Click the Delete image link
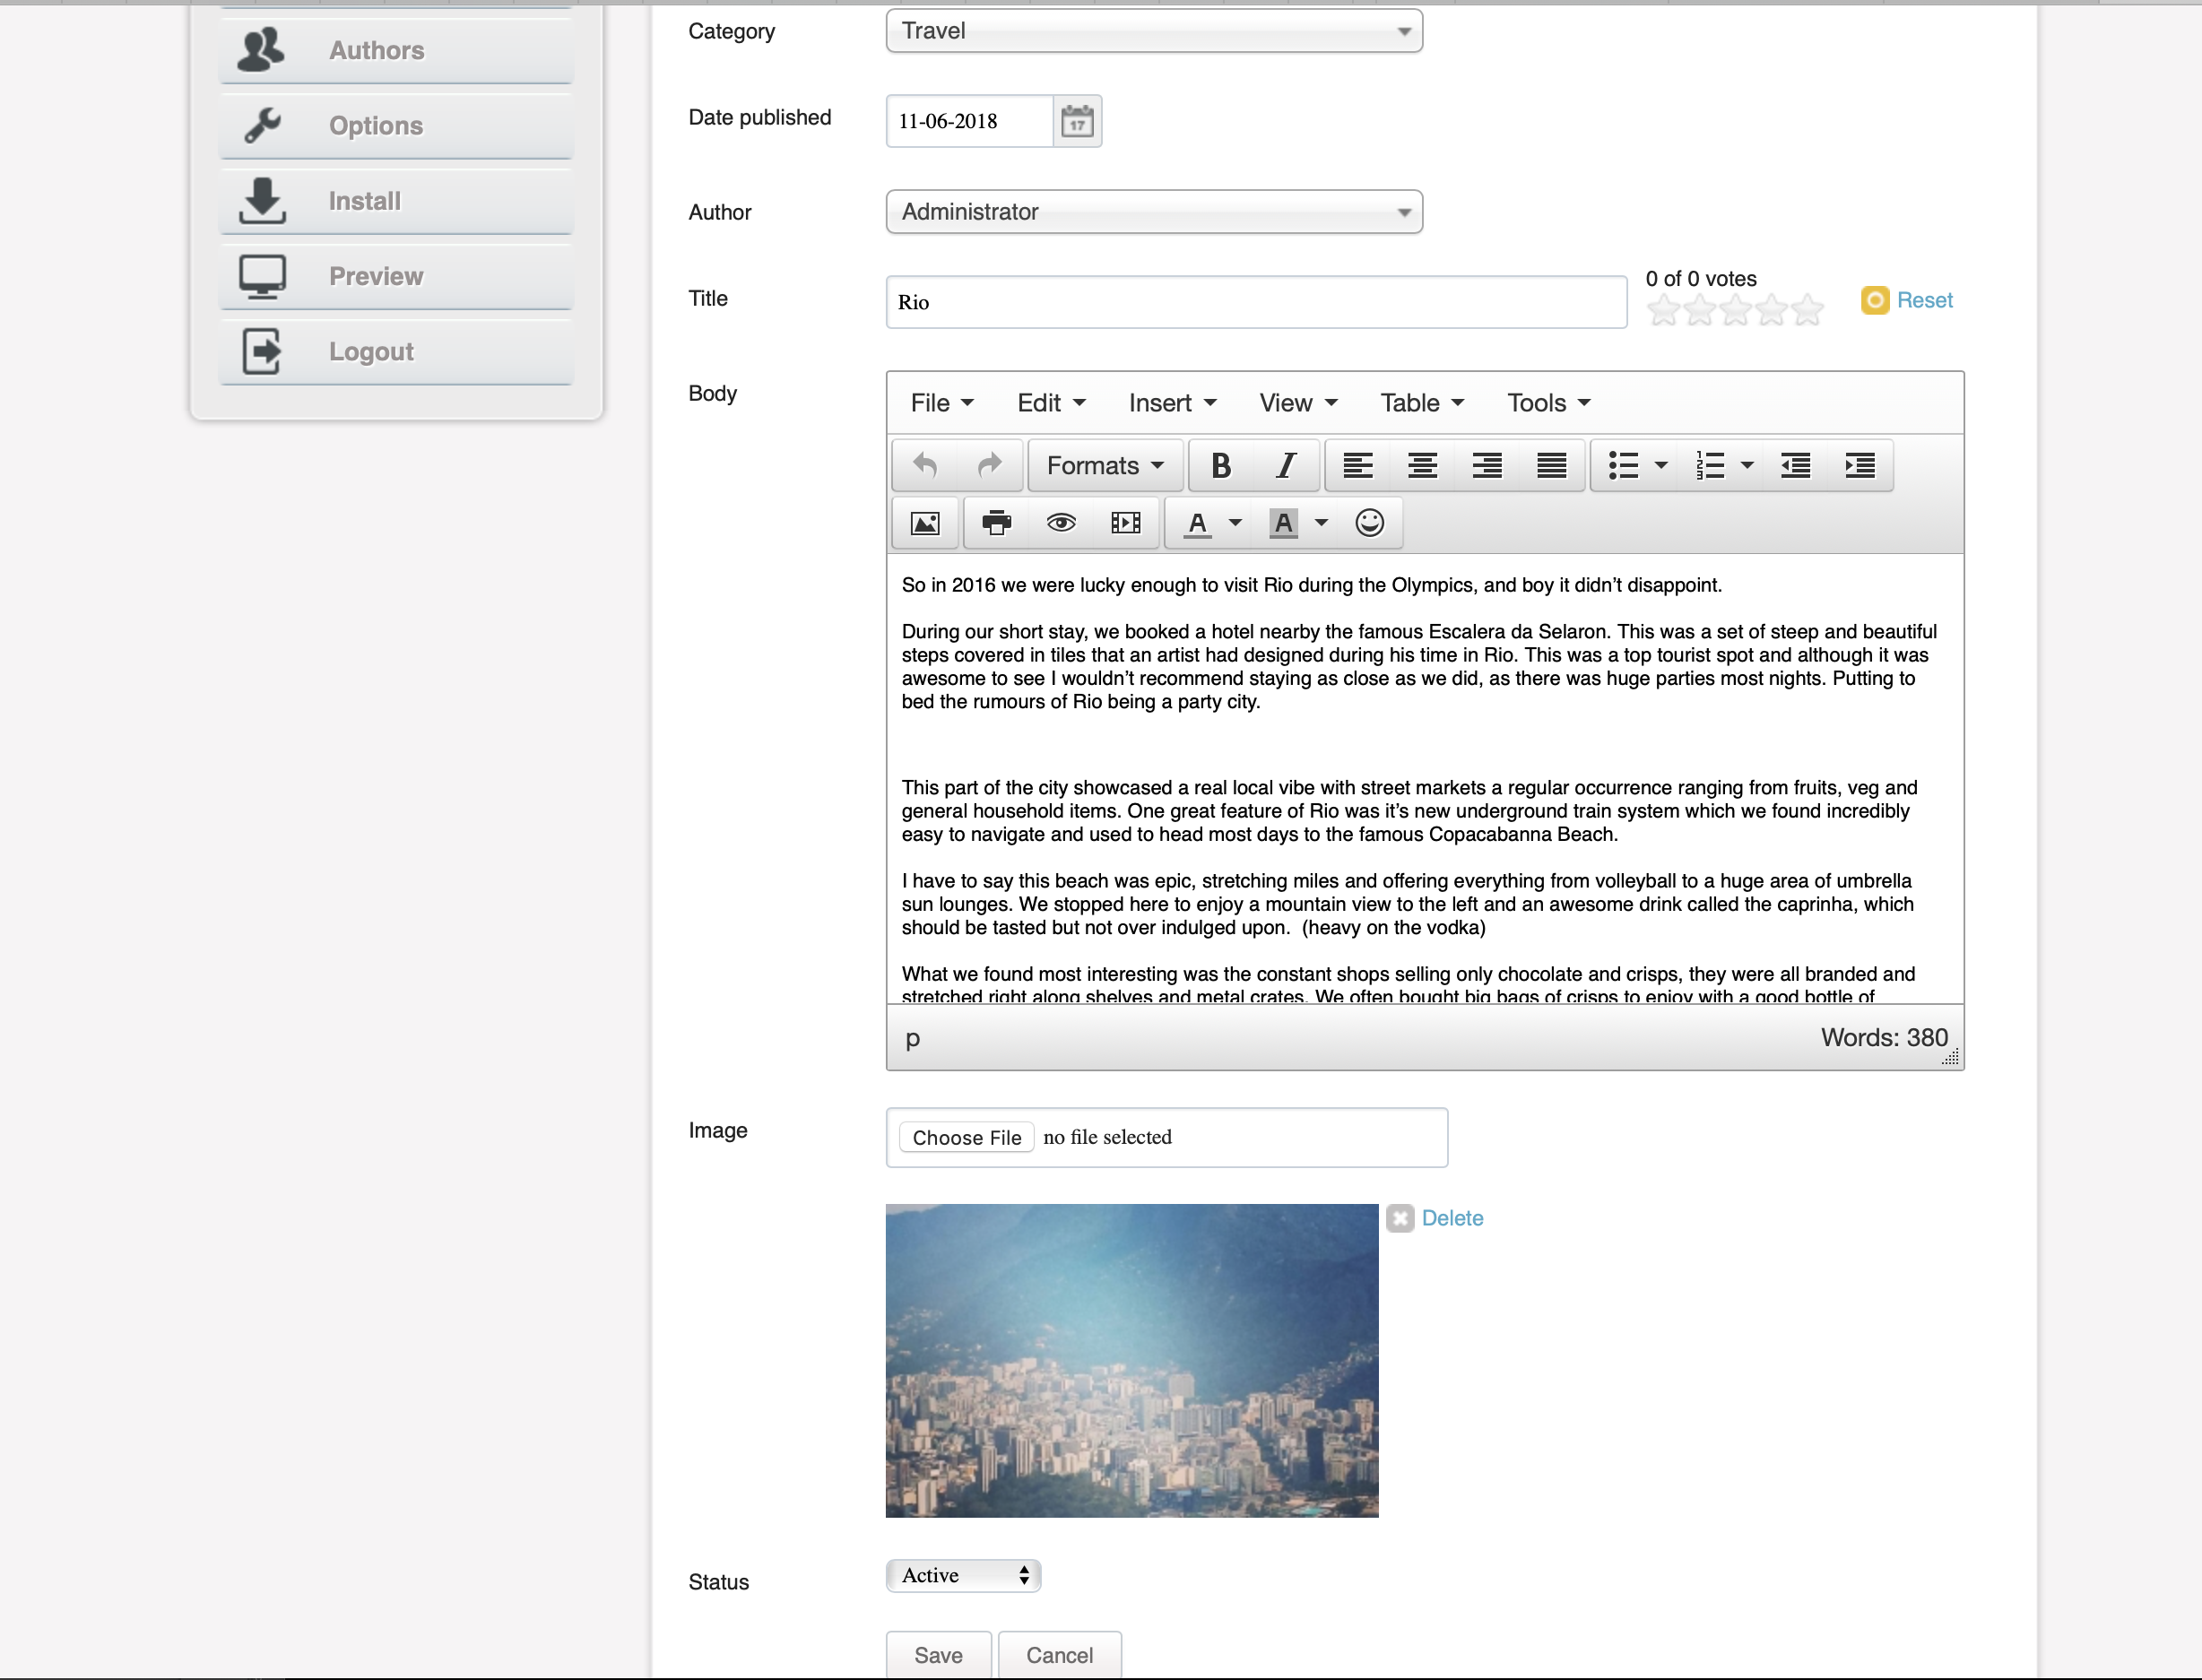The width and height of the screenshot is (2202, 1680). click(1451, 1218)
